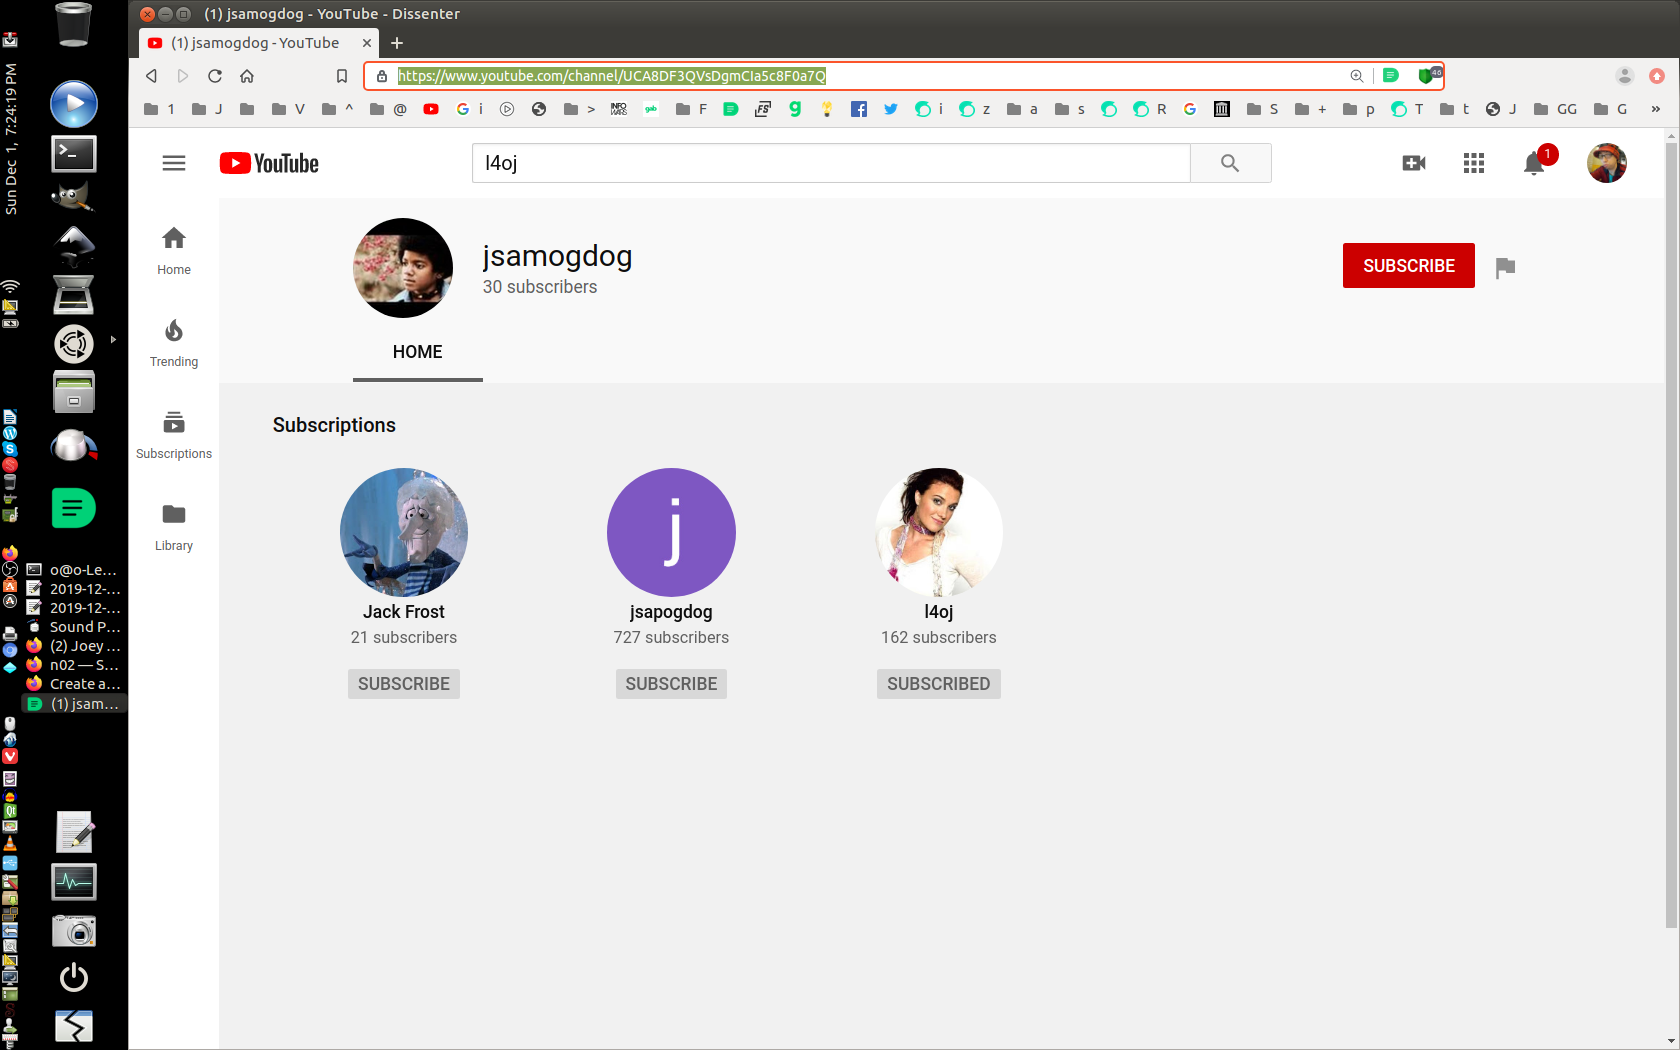Image resolution: width=1680 pixels, height=1050 pixels.
Task: Open Trending in the sidebar
Action: tap(174, 343)
